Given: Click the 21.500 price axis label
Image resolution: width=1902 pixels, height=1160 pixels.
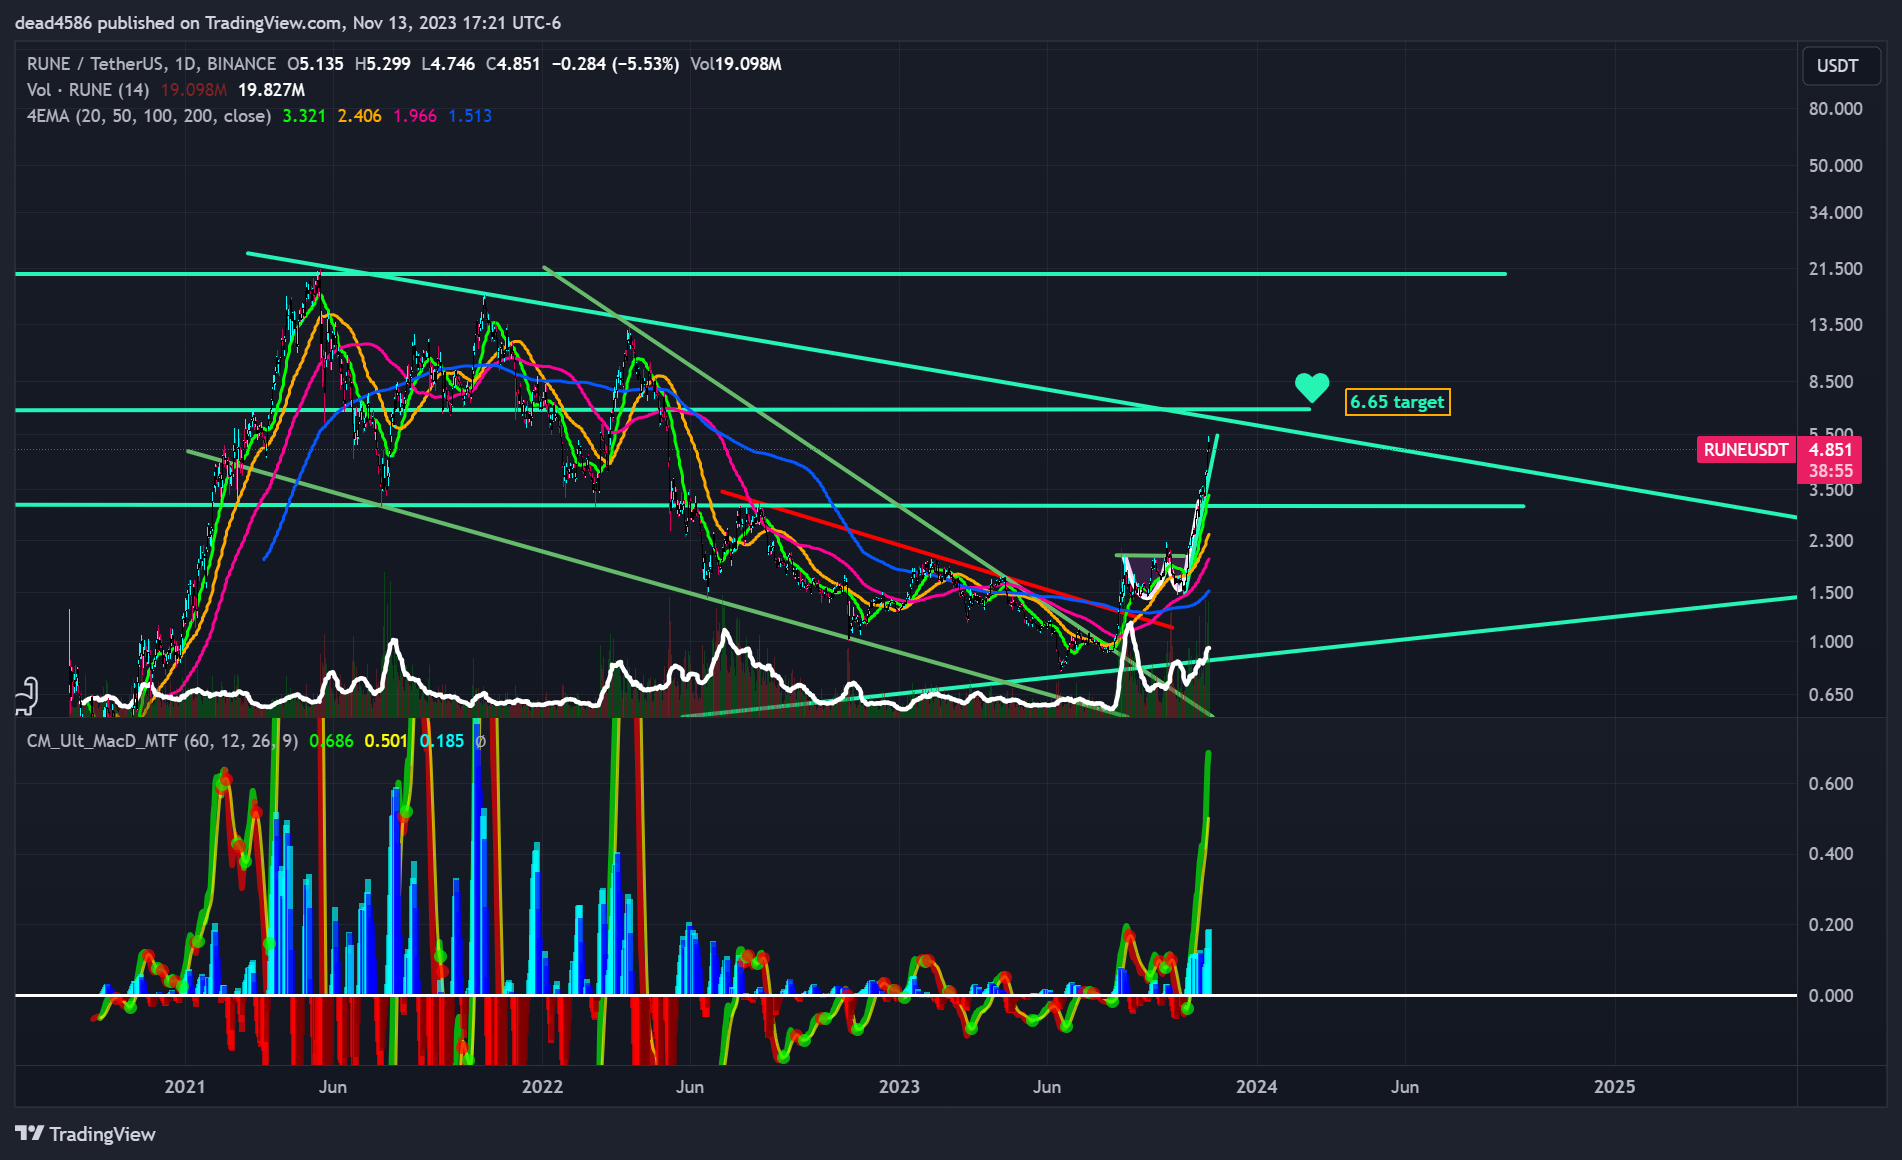Looking at the screenshot, I should click(x=1835, y=269).
